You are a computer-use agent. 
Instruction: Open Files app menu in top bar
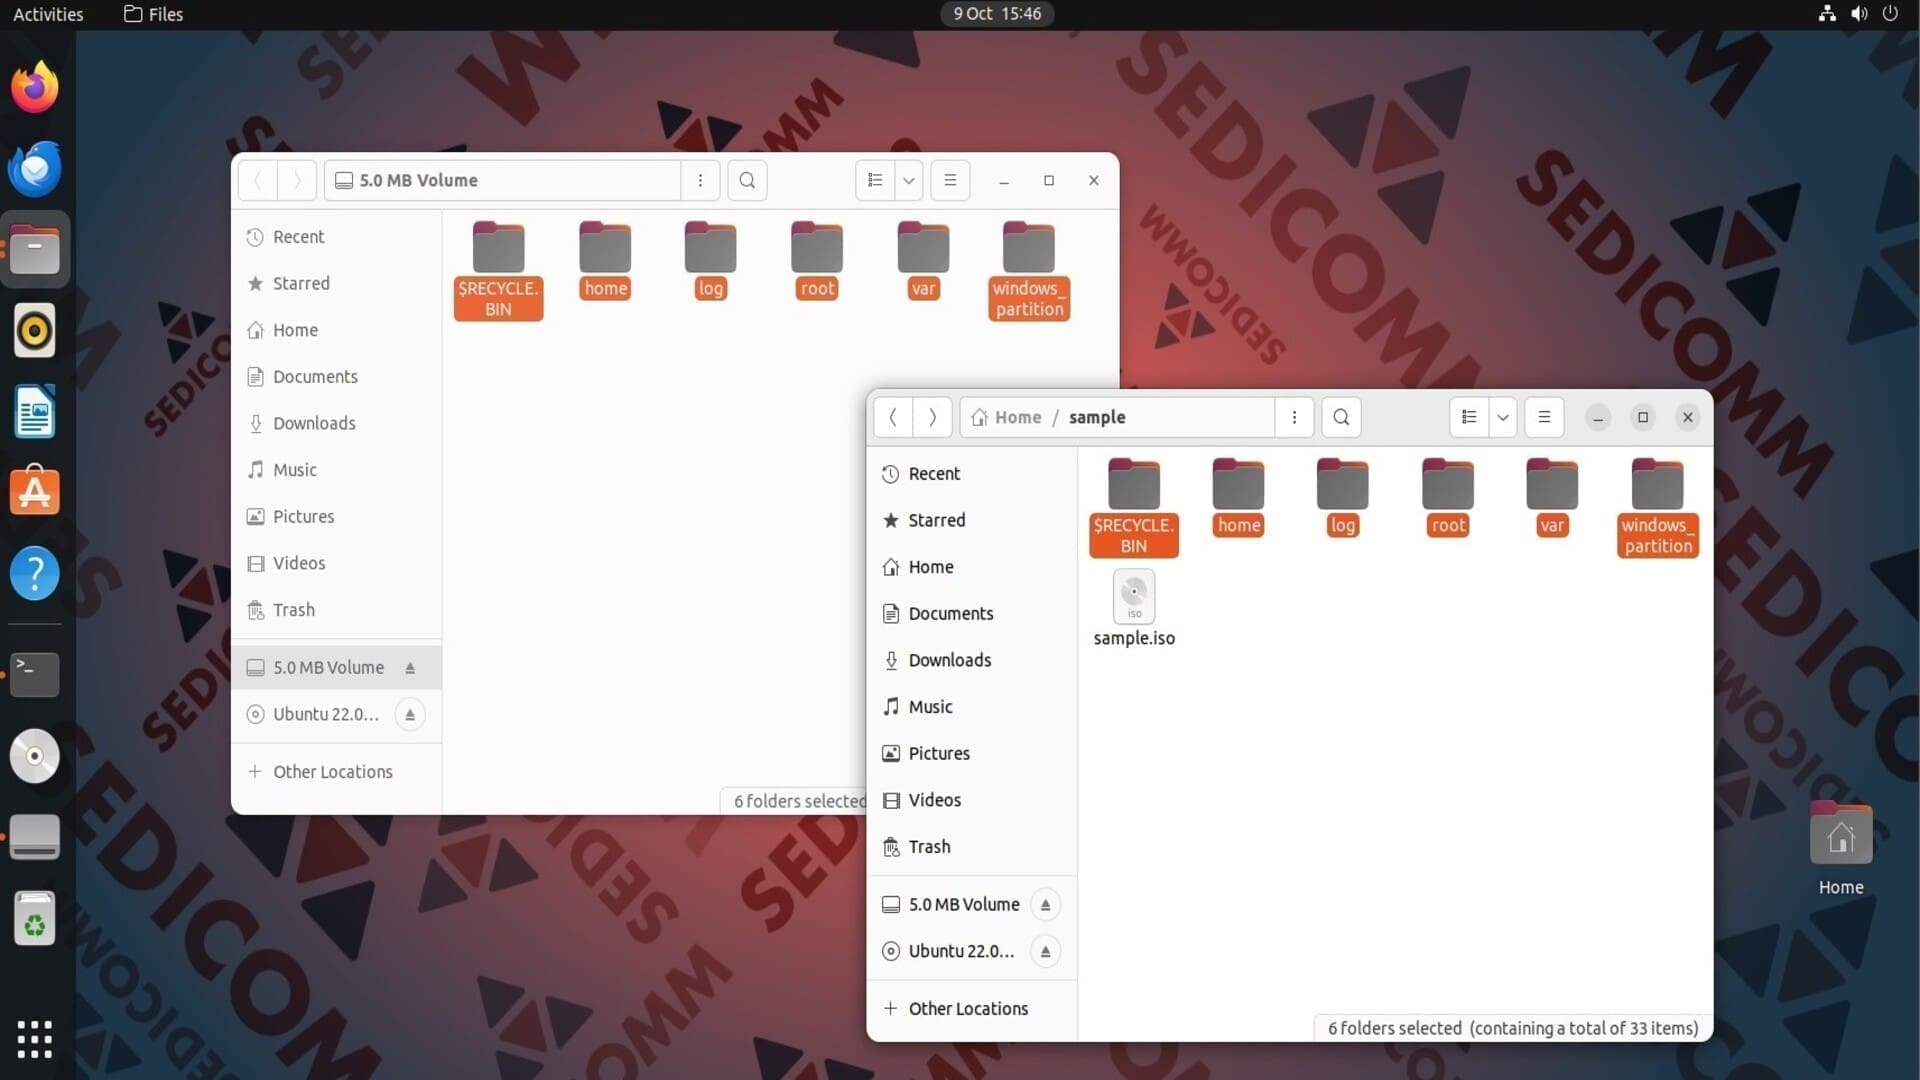tap(153, 14)
